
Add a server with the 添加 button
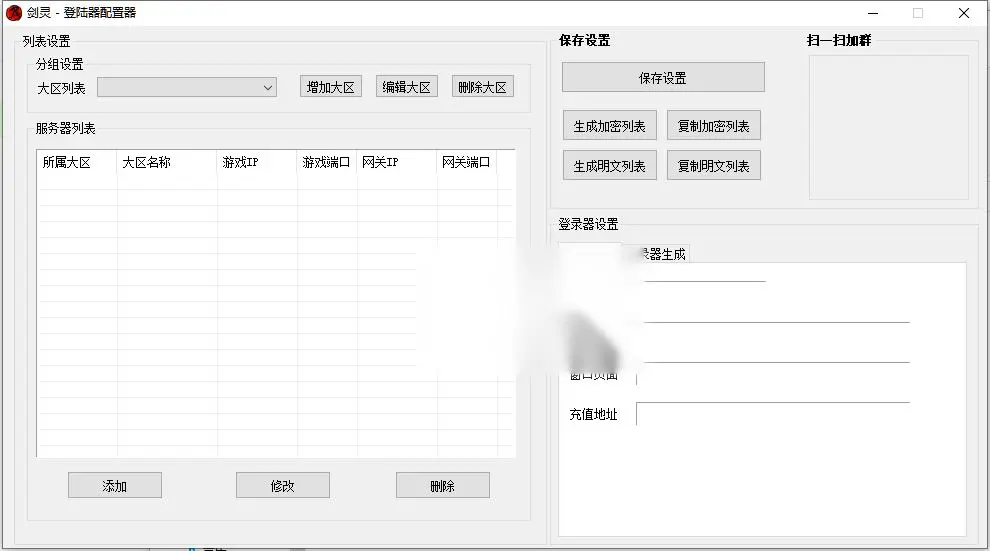coord(114,485)
